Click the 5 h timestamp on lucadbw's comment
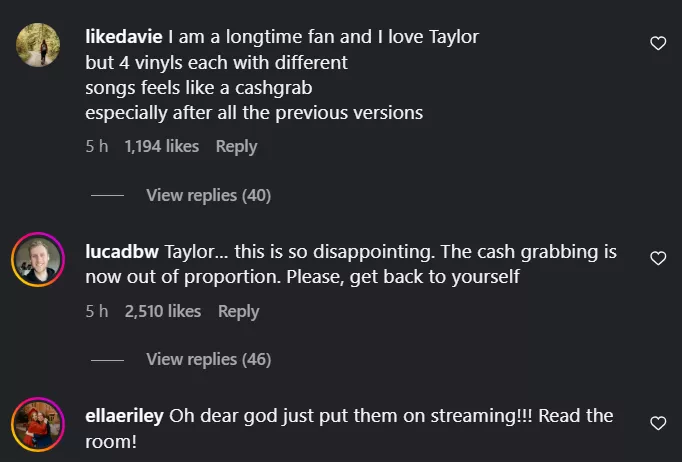The width and height of the screenshot is (682, 462). 96,311
